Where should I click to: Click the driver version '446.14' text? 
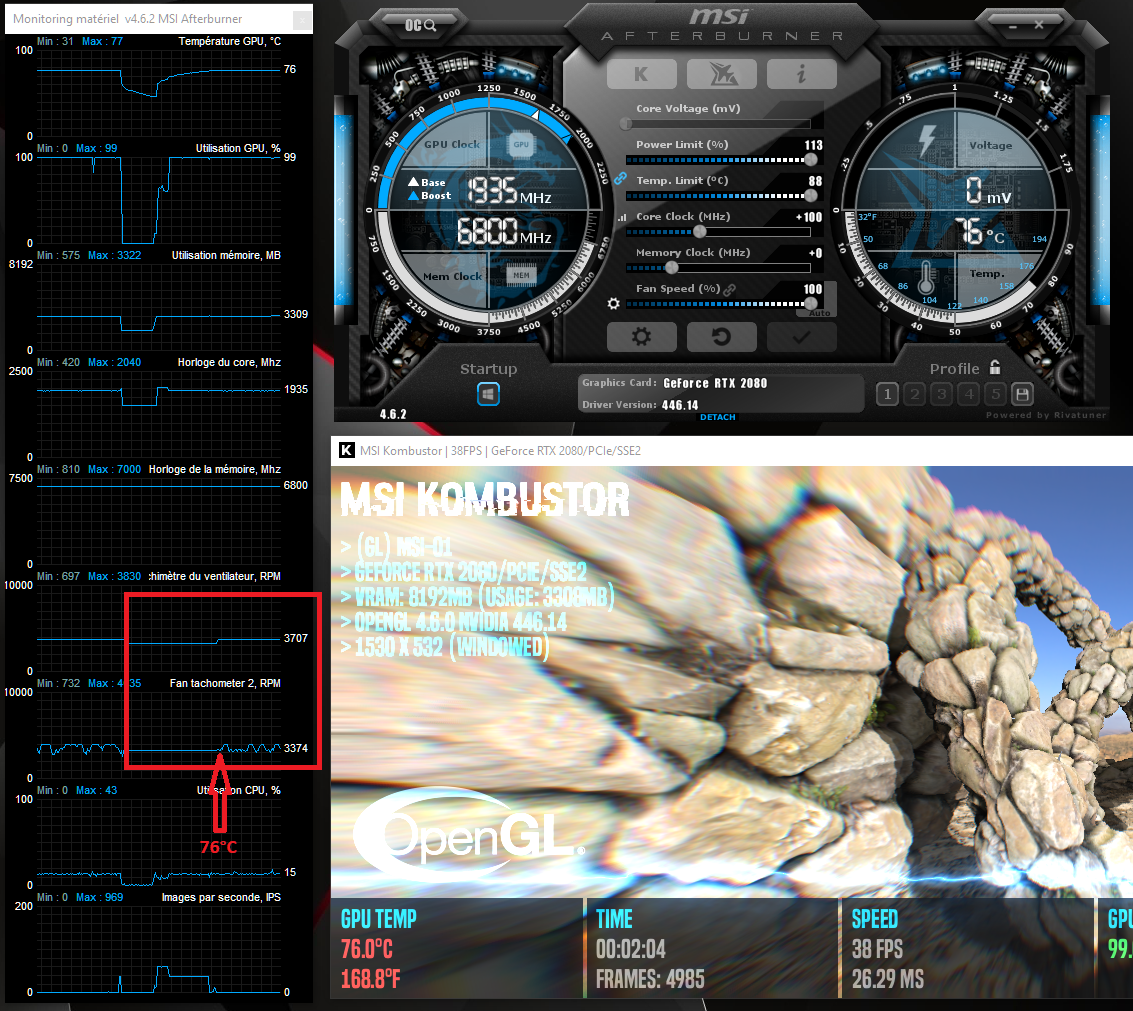tap(680, 405)
